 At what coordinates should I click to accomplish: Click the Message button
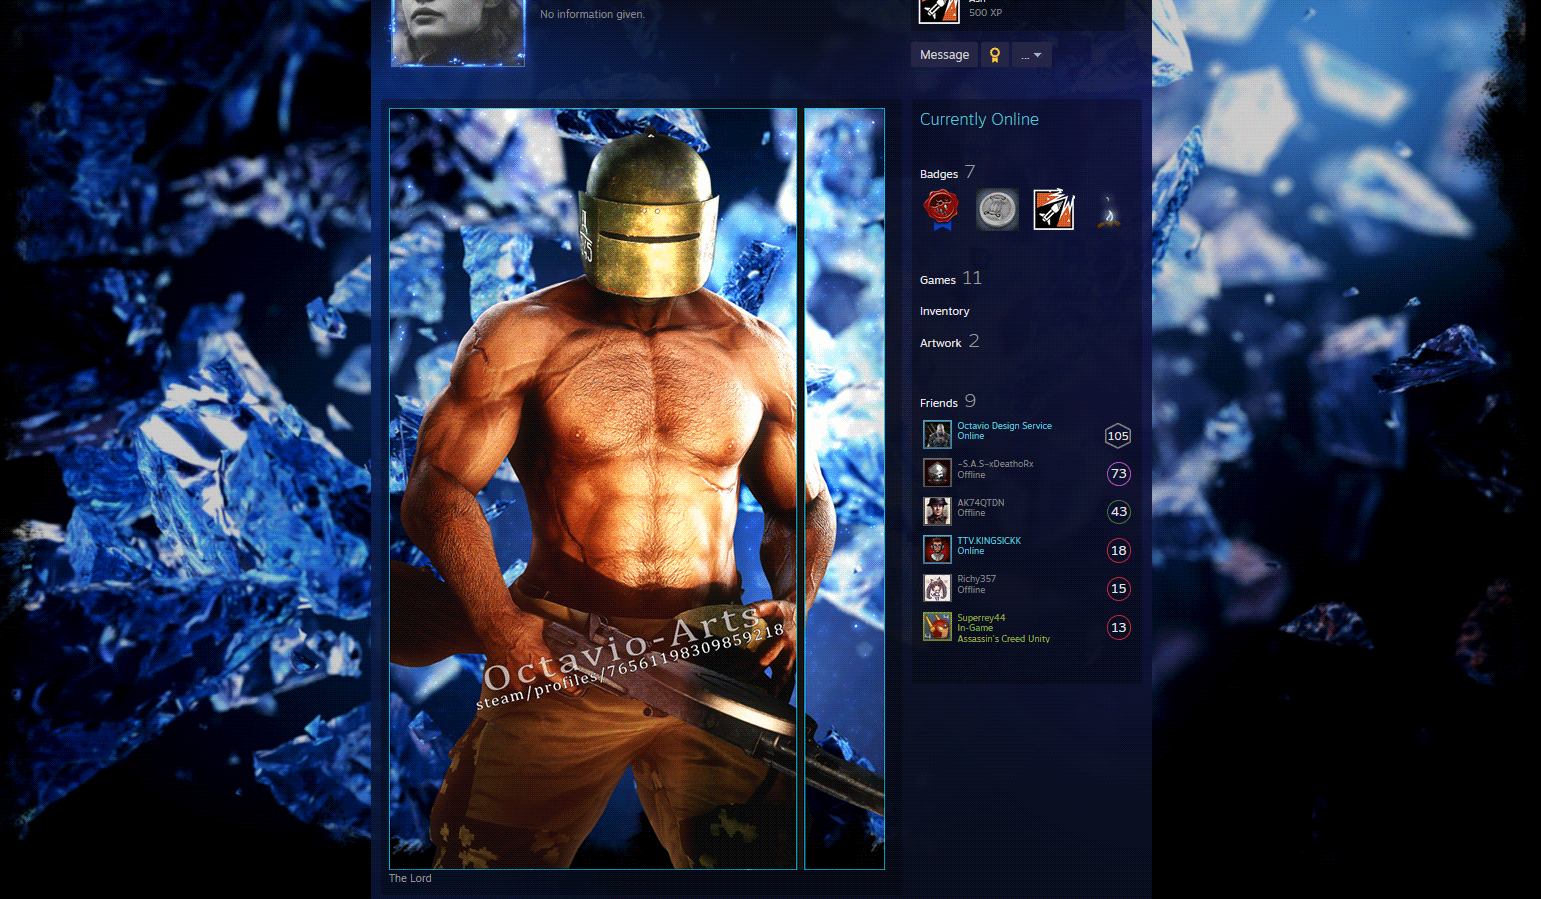pos(944,55)
